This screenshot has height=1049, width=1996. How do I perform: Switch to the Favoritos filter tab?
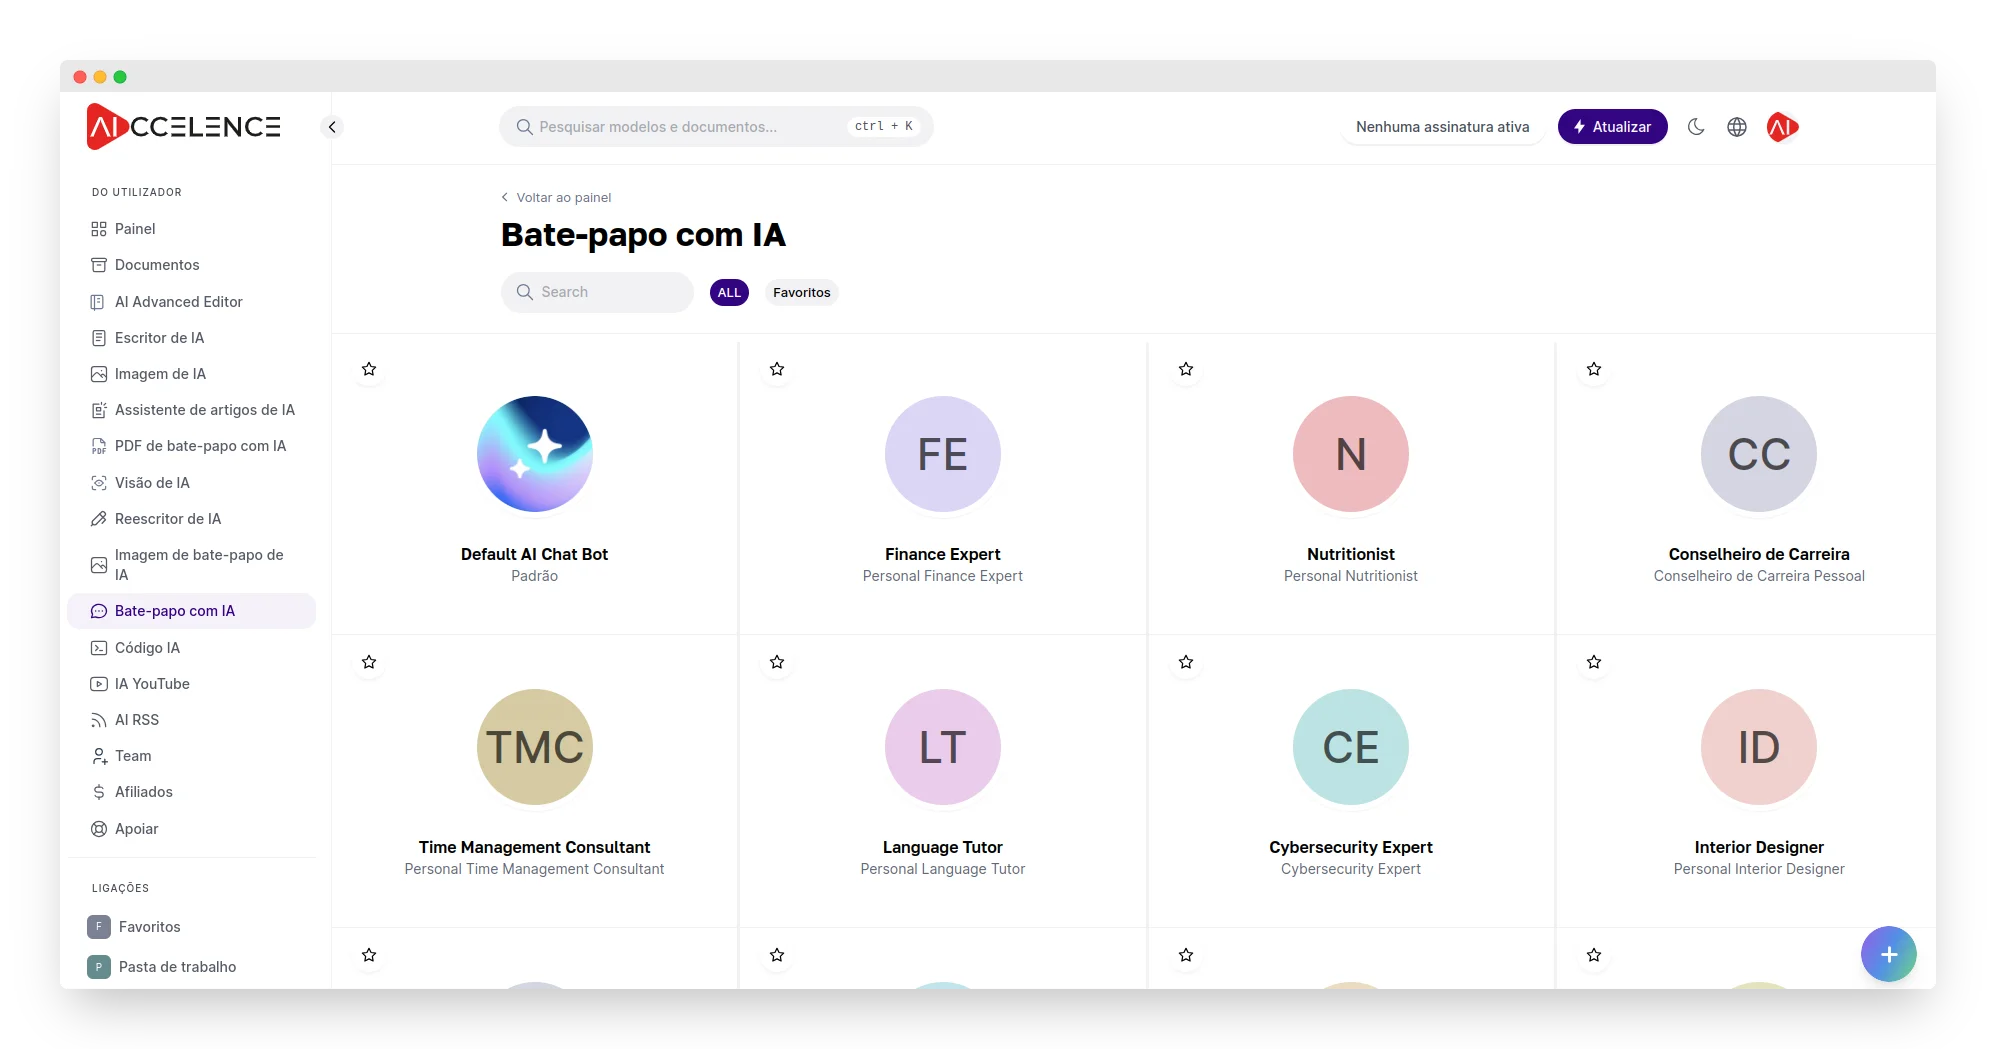[801, 293]
